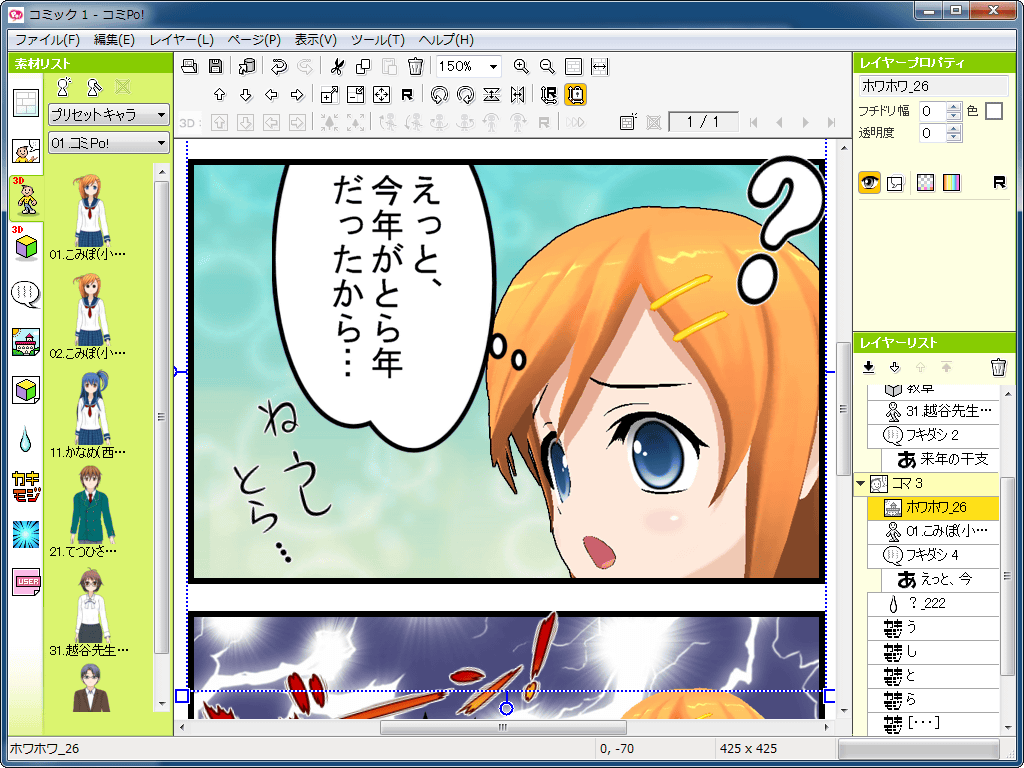The height and width of the screenshot is (768, 1024).
Task: Select the ？_222 layer
Action: coord(933,603)
